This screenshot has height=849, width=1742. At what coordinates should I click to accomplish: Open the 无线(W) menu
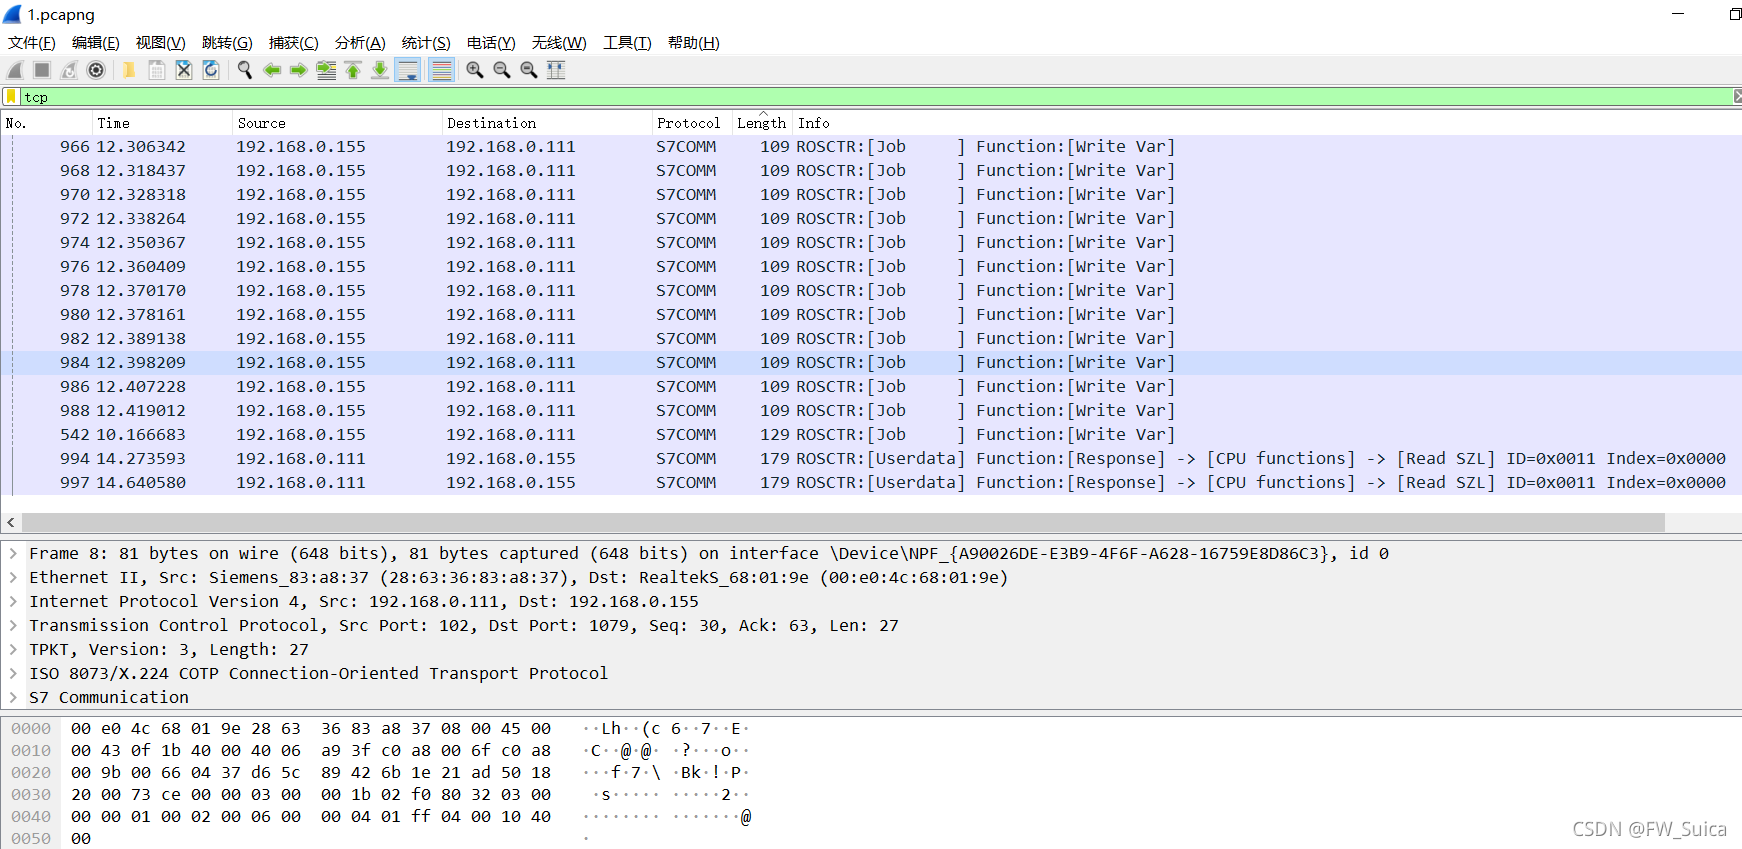559,43
